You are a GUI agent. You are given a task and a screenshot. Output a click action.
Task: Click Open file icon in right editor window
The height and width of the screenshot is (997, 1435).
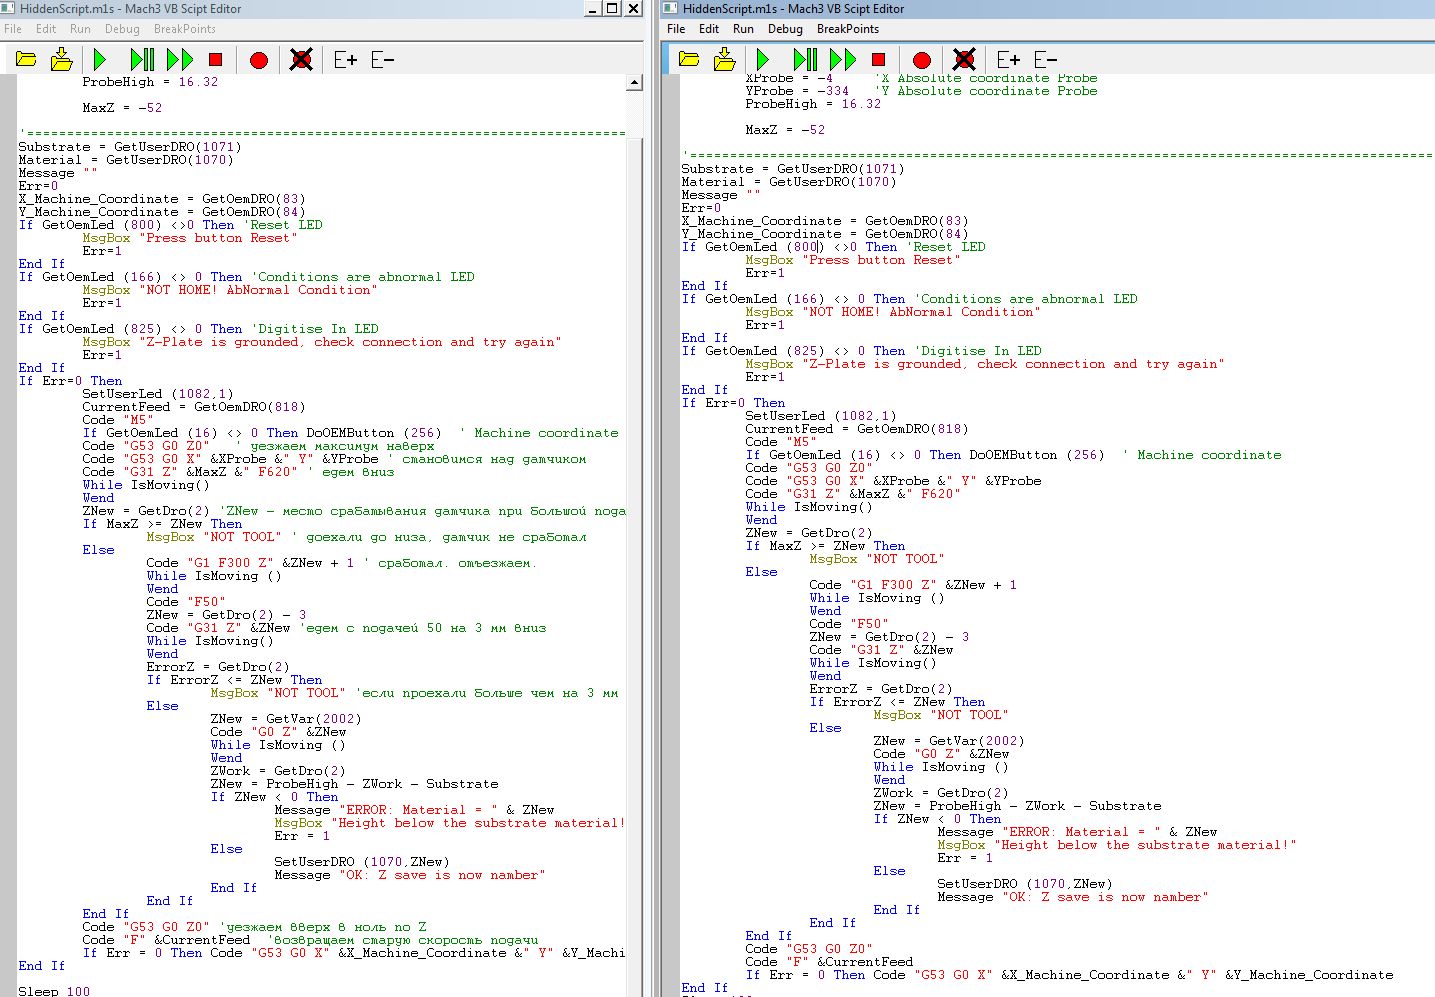(689, 60)
